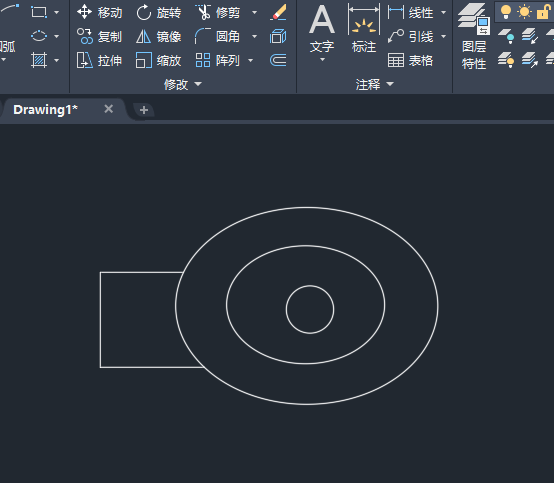Select the Move (移动) tool

[100, 12]
